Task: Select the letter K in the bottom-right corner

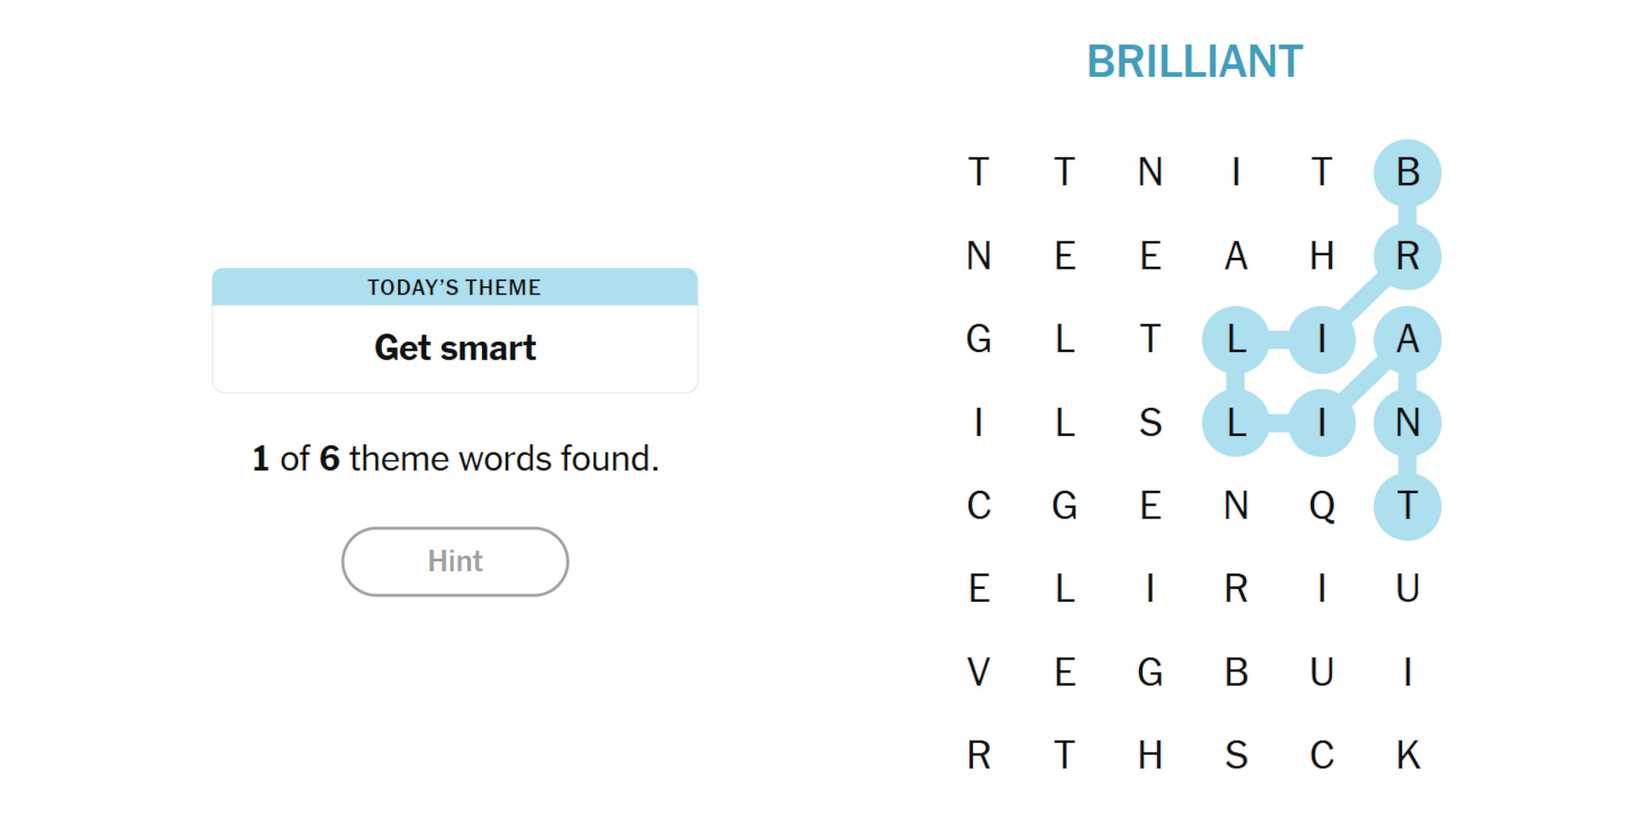Action: tap(1407, 755)
